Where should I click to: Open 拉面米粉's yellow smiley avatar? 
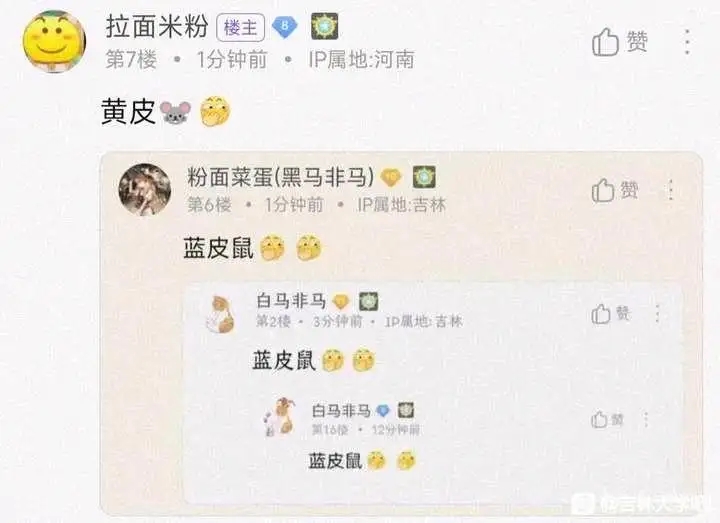(54, 41)
